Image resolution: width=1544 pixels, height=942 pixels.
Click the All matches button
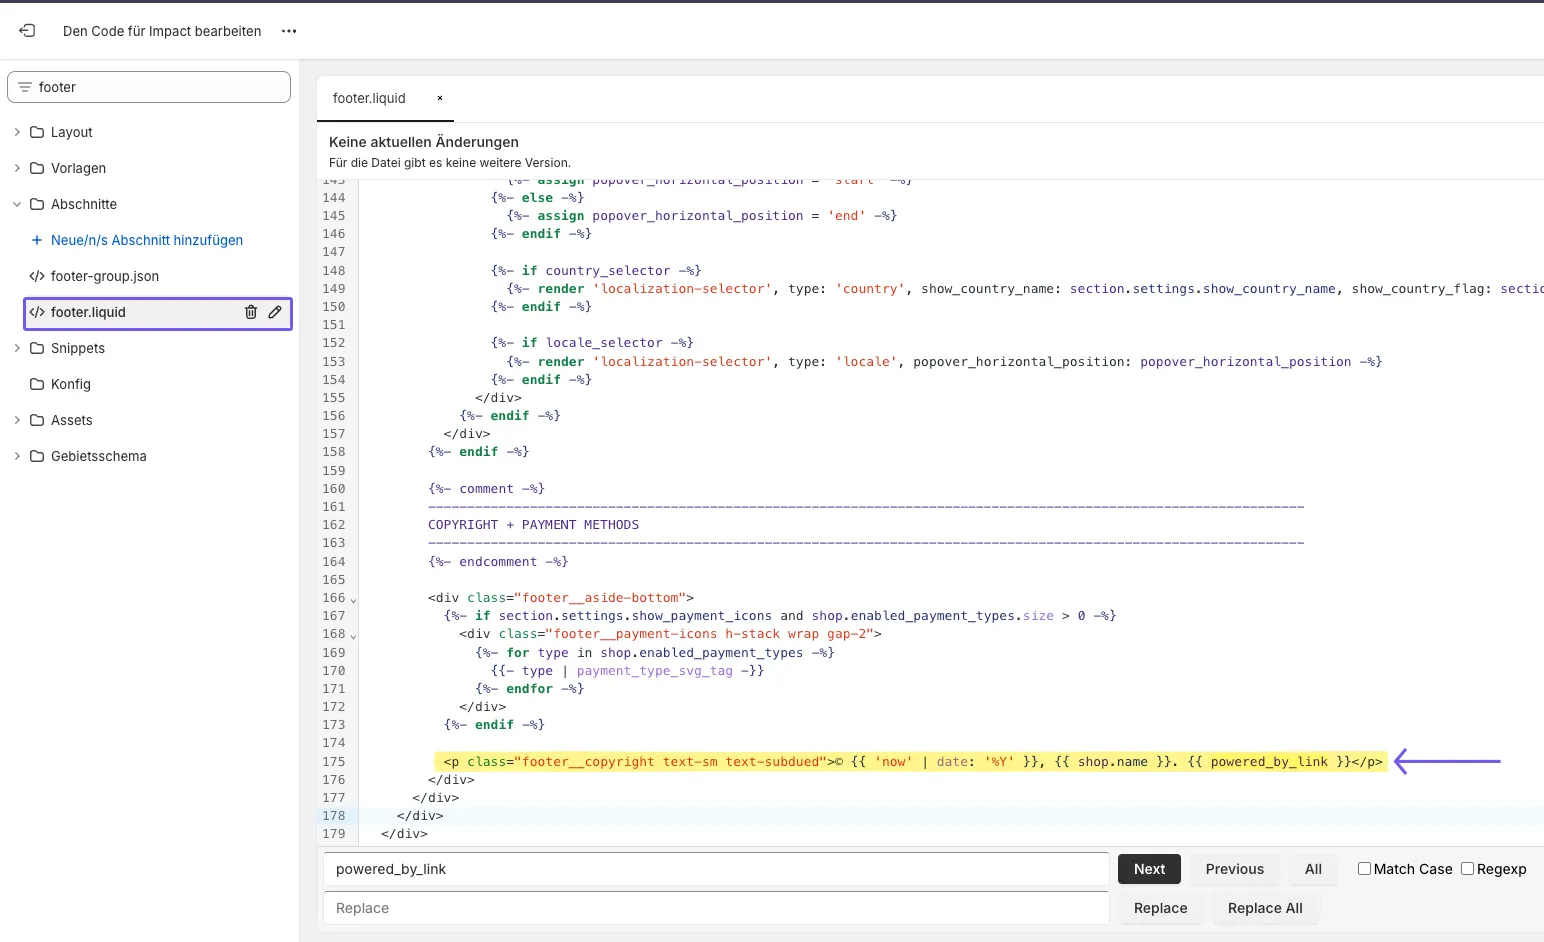click(1313, 869)
